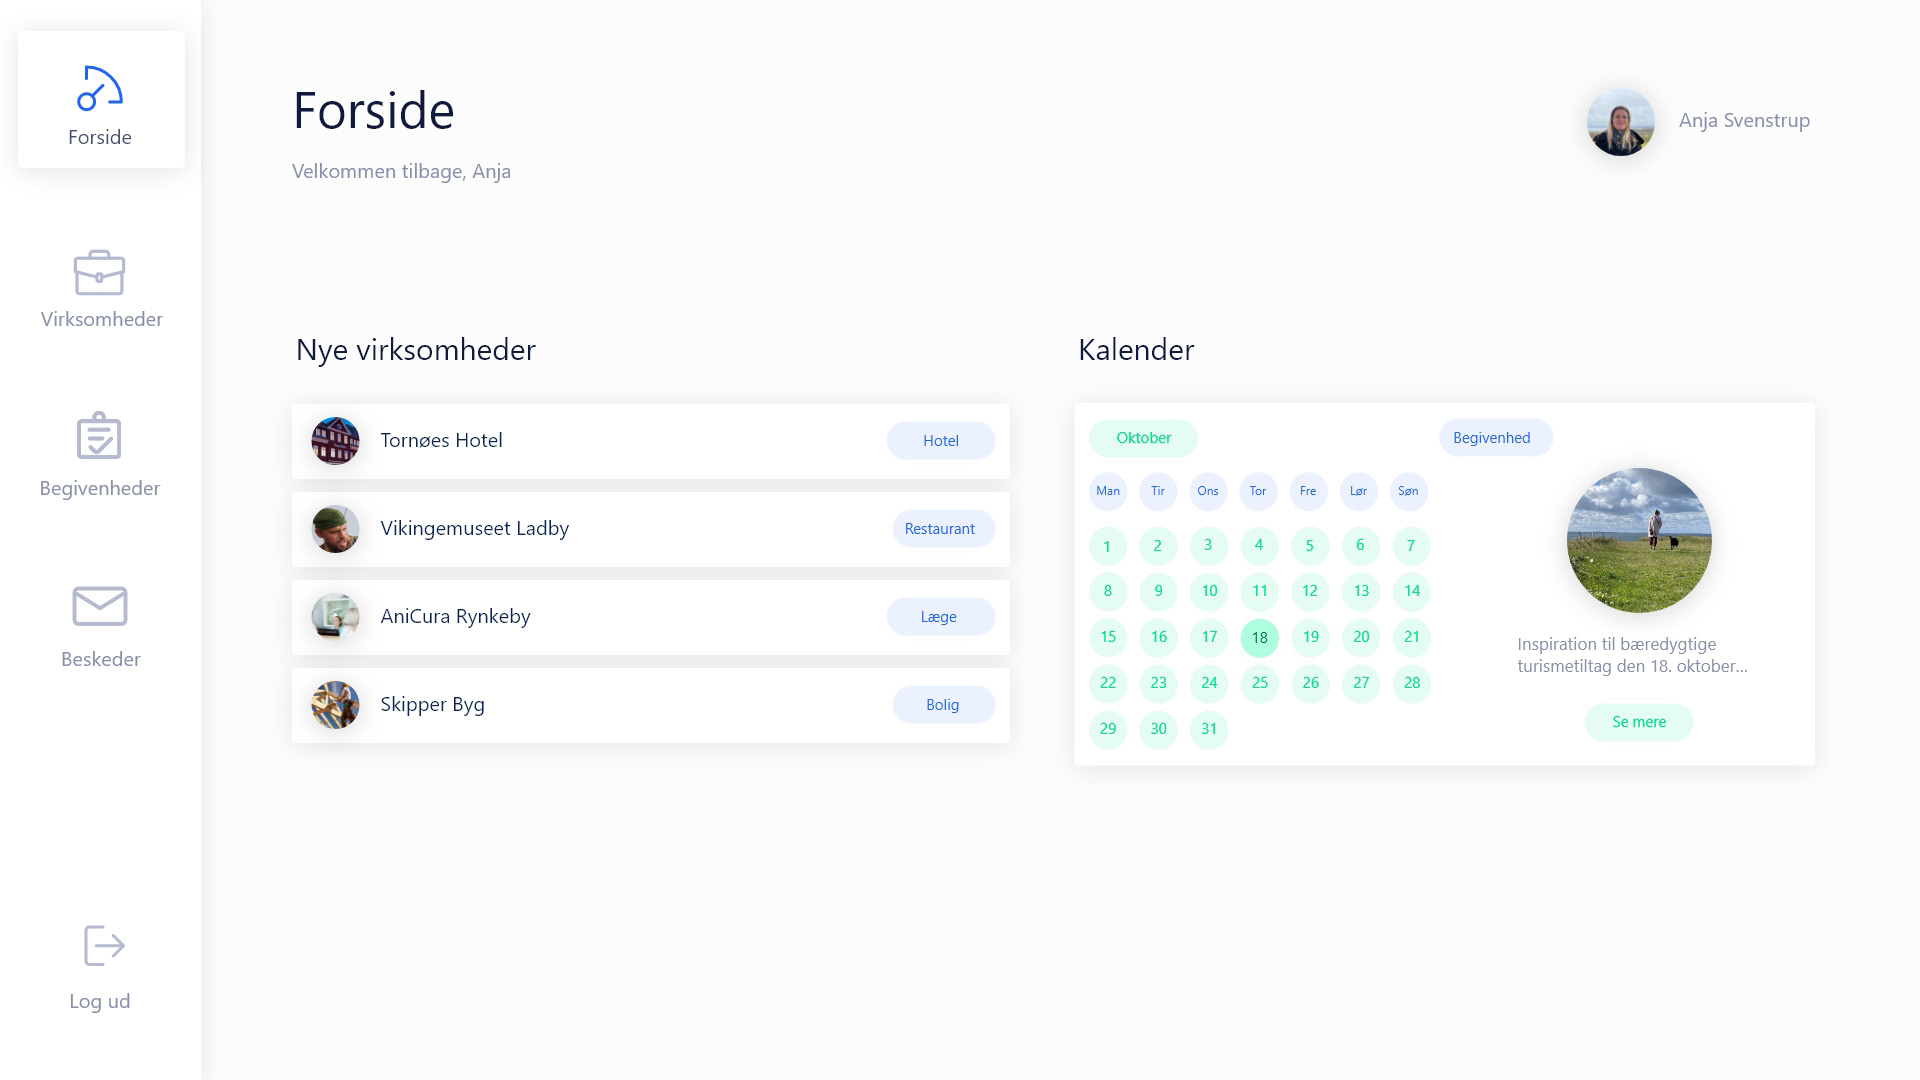Open the Forside dashboard icon
Image resolution: width=1920 pixels, height=1080 pixels.
tap(100, 88)
